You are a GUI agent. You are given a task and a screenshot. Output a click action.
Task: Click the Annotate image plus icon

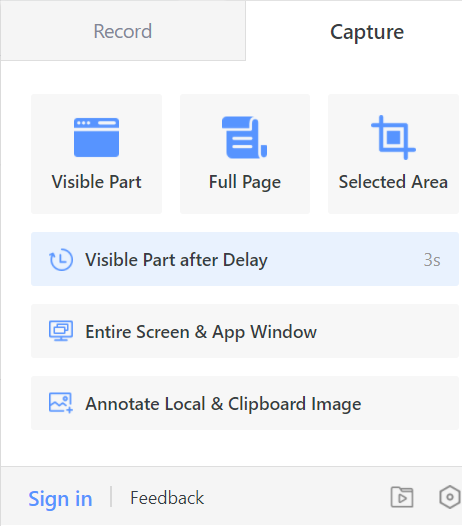61,403
